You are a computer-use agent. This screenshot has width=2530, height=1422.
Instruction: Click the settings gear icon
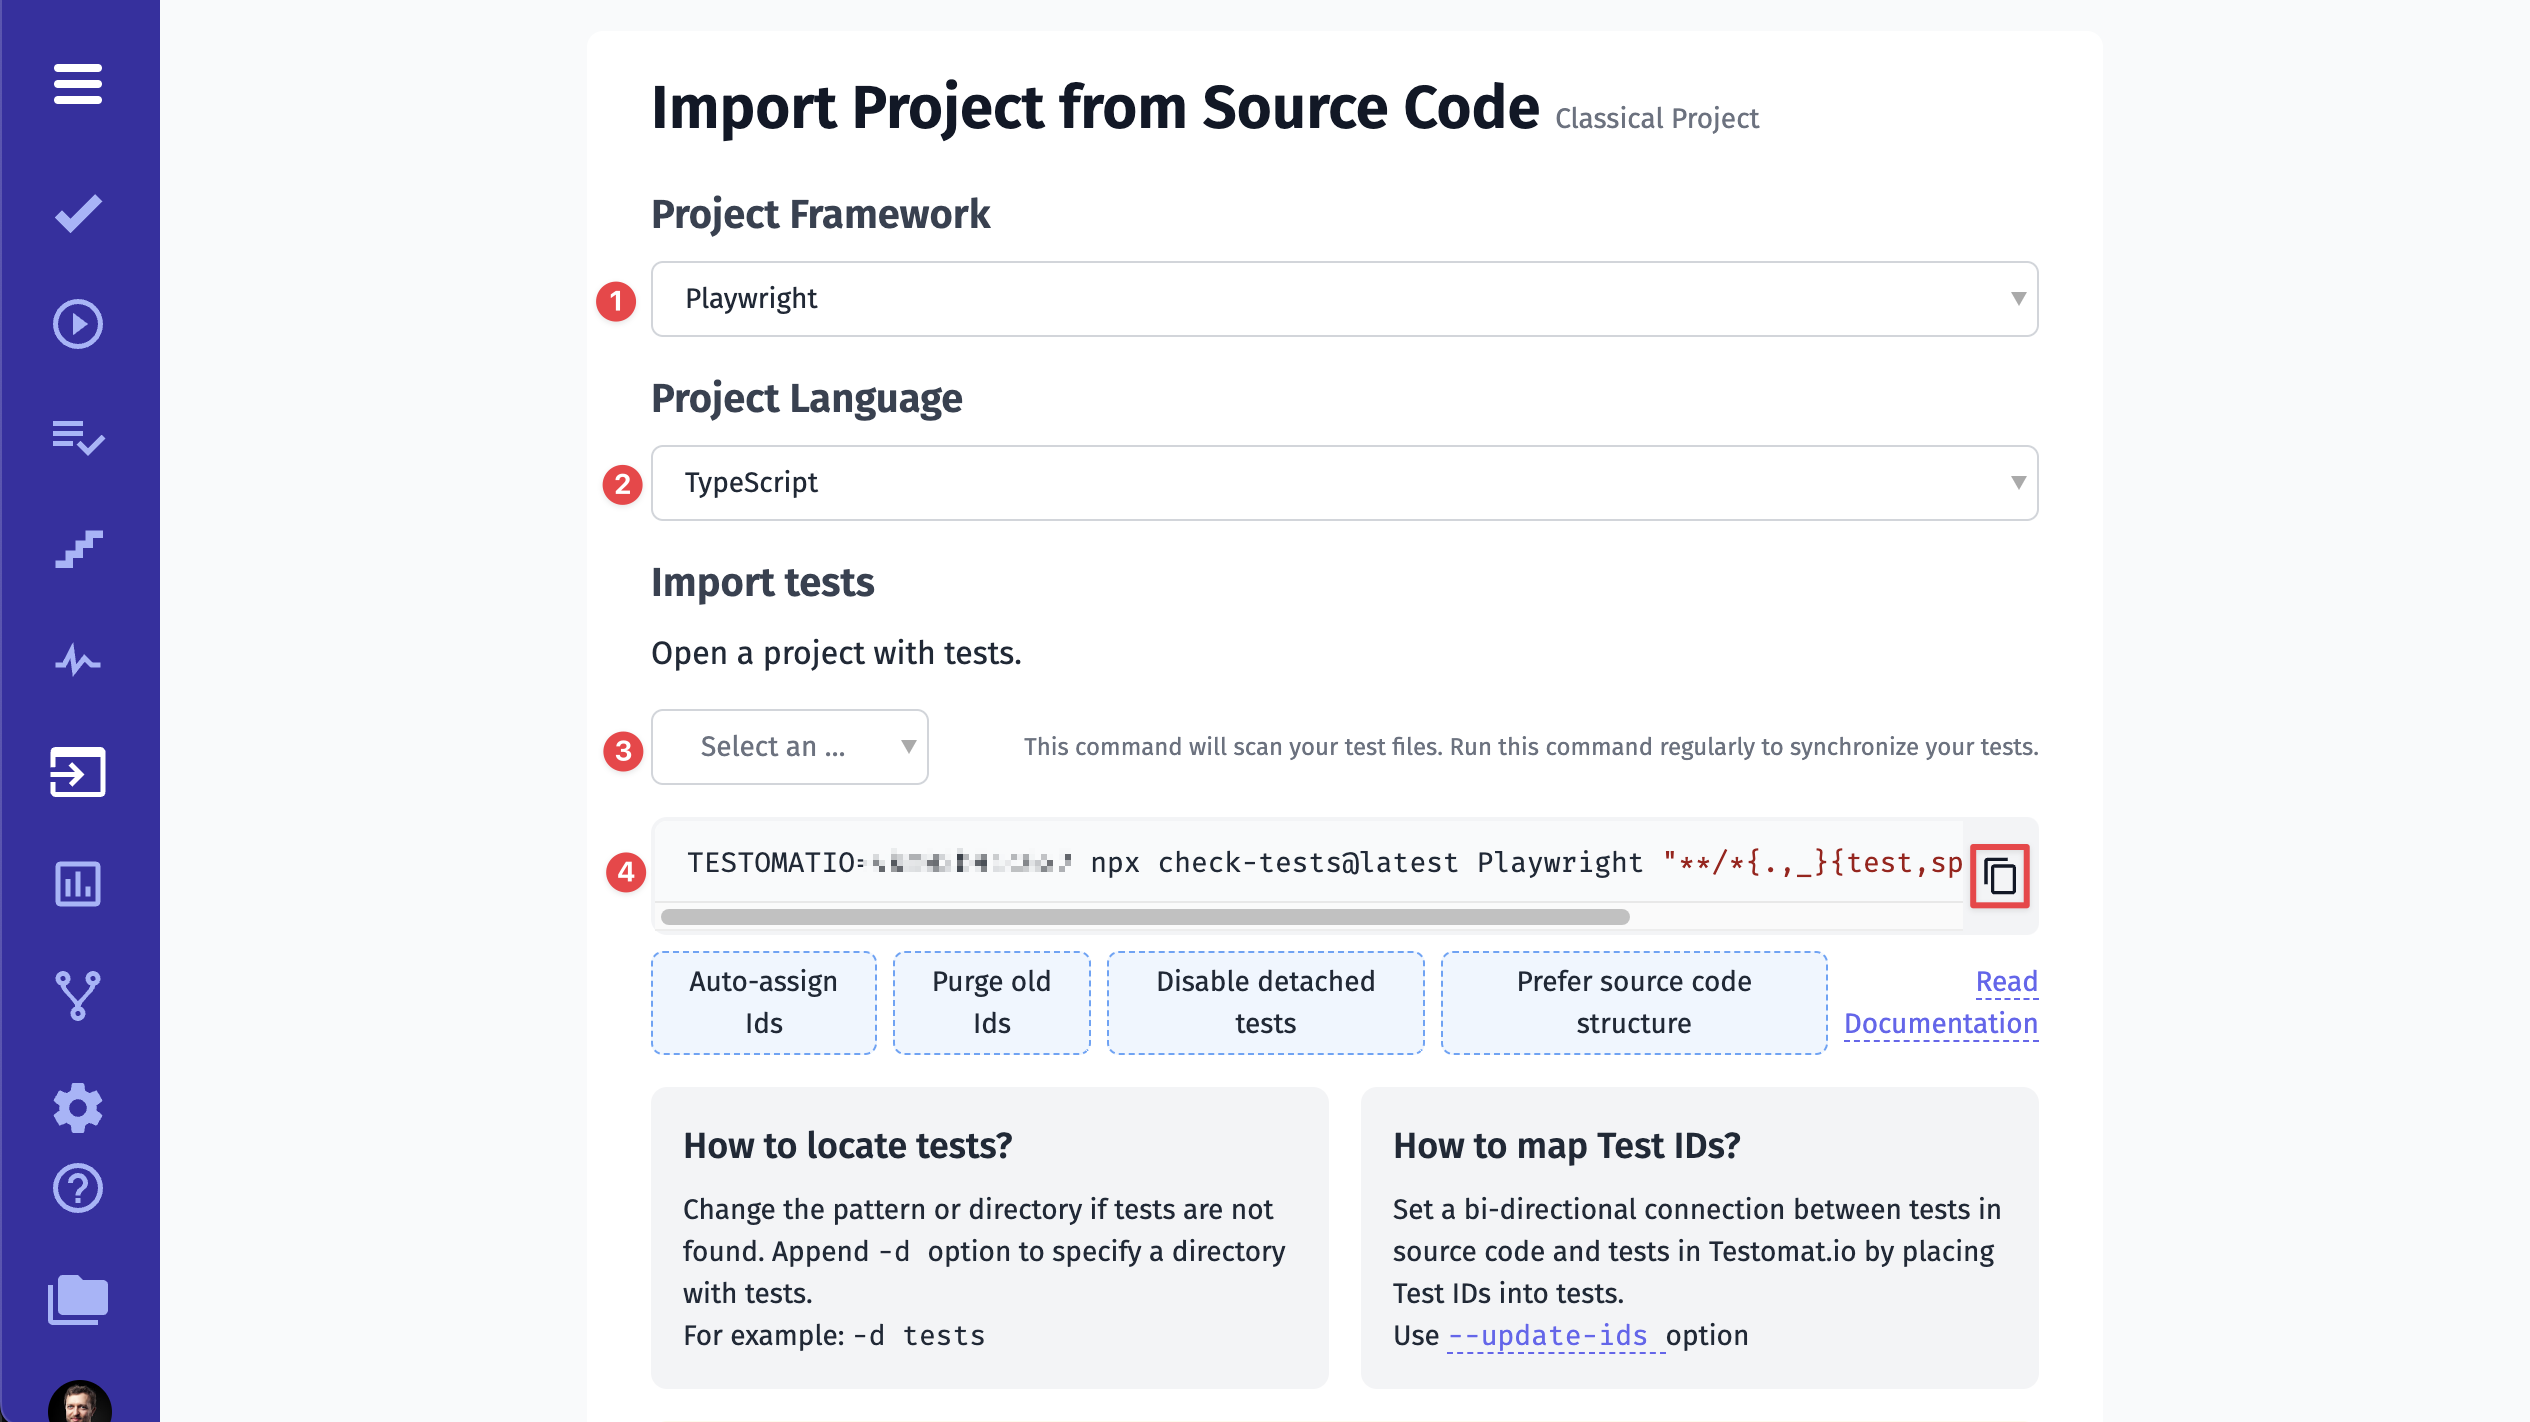point(80,1106)
